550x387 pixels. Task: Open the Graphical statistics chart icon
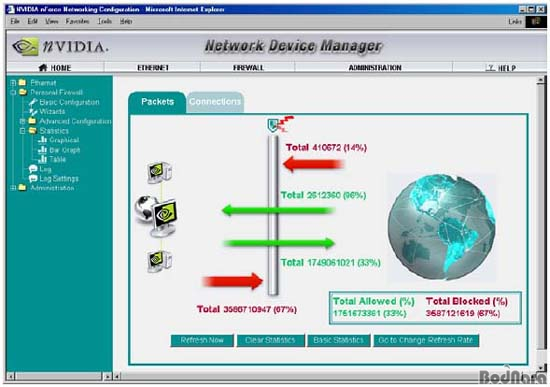point(42,140)
